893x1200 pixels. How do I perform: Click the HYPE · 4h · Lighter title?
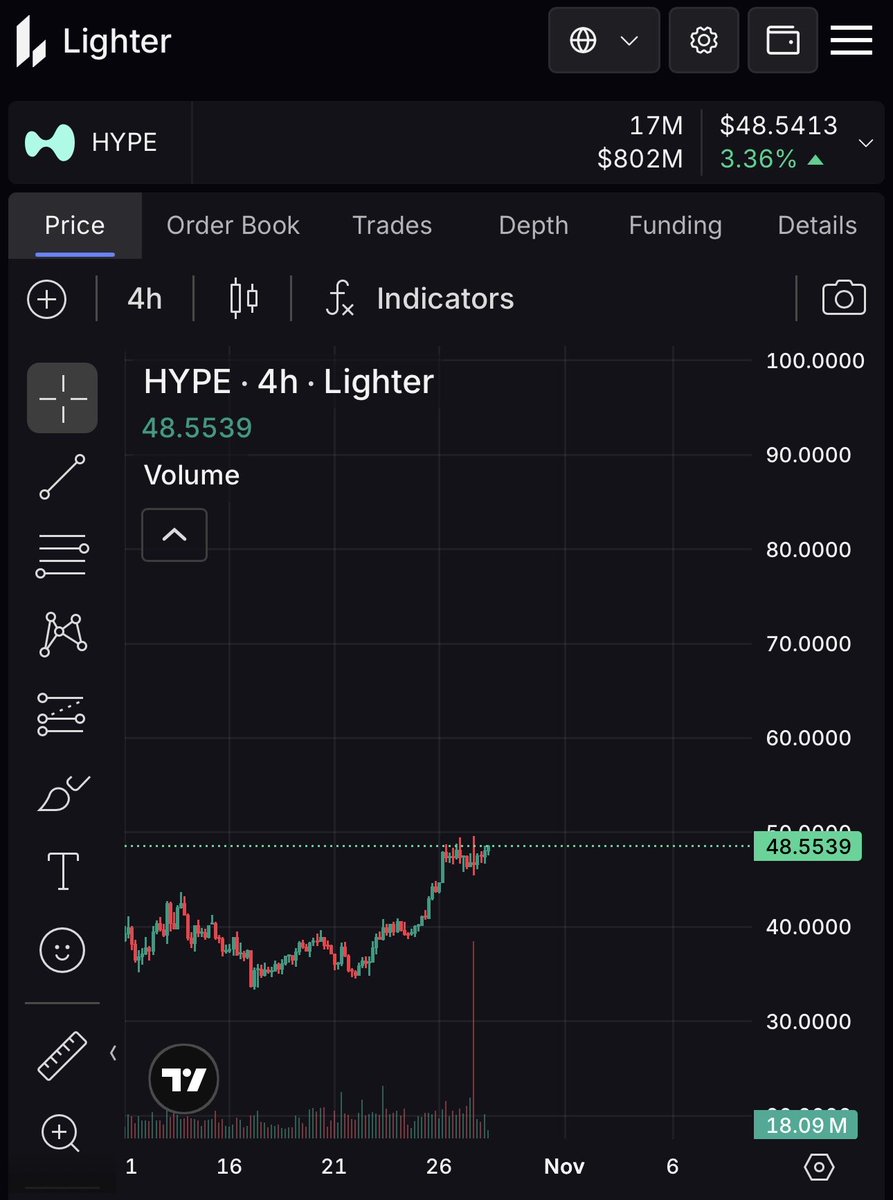(289, 382)
